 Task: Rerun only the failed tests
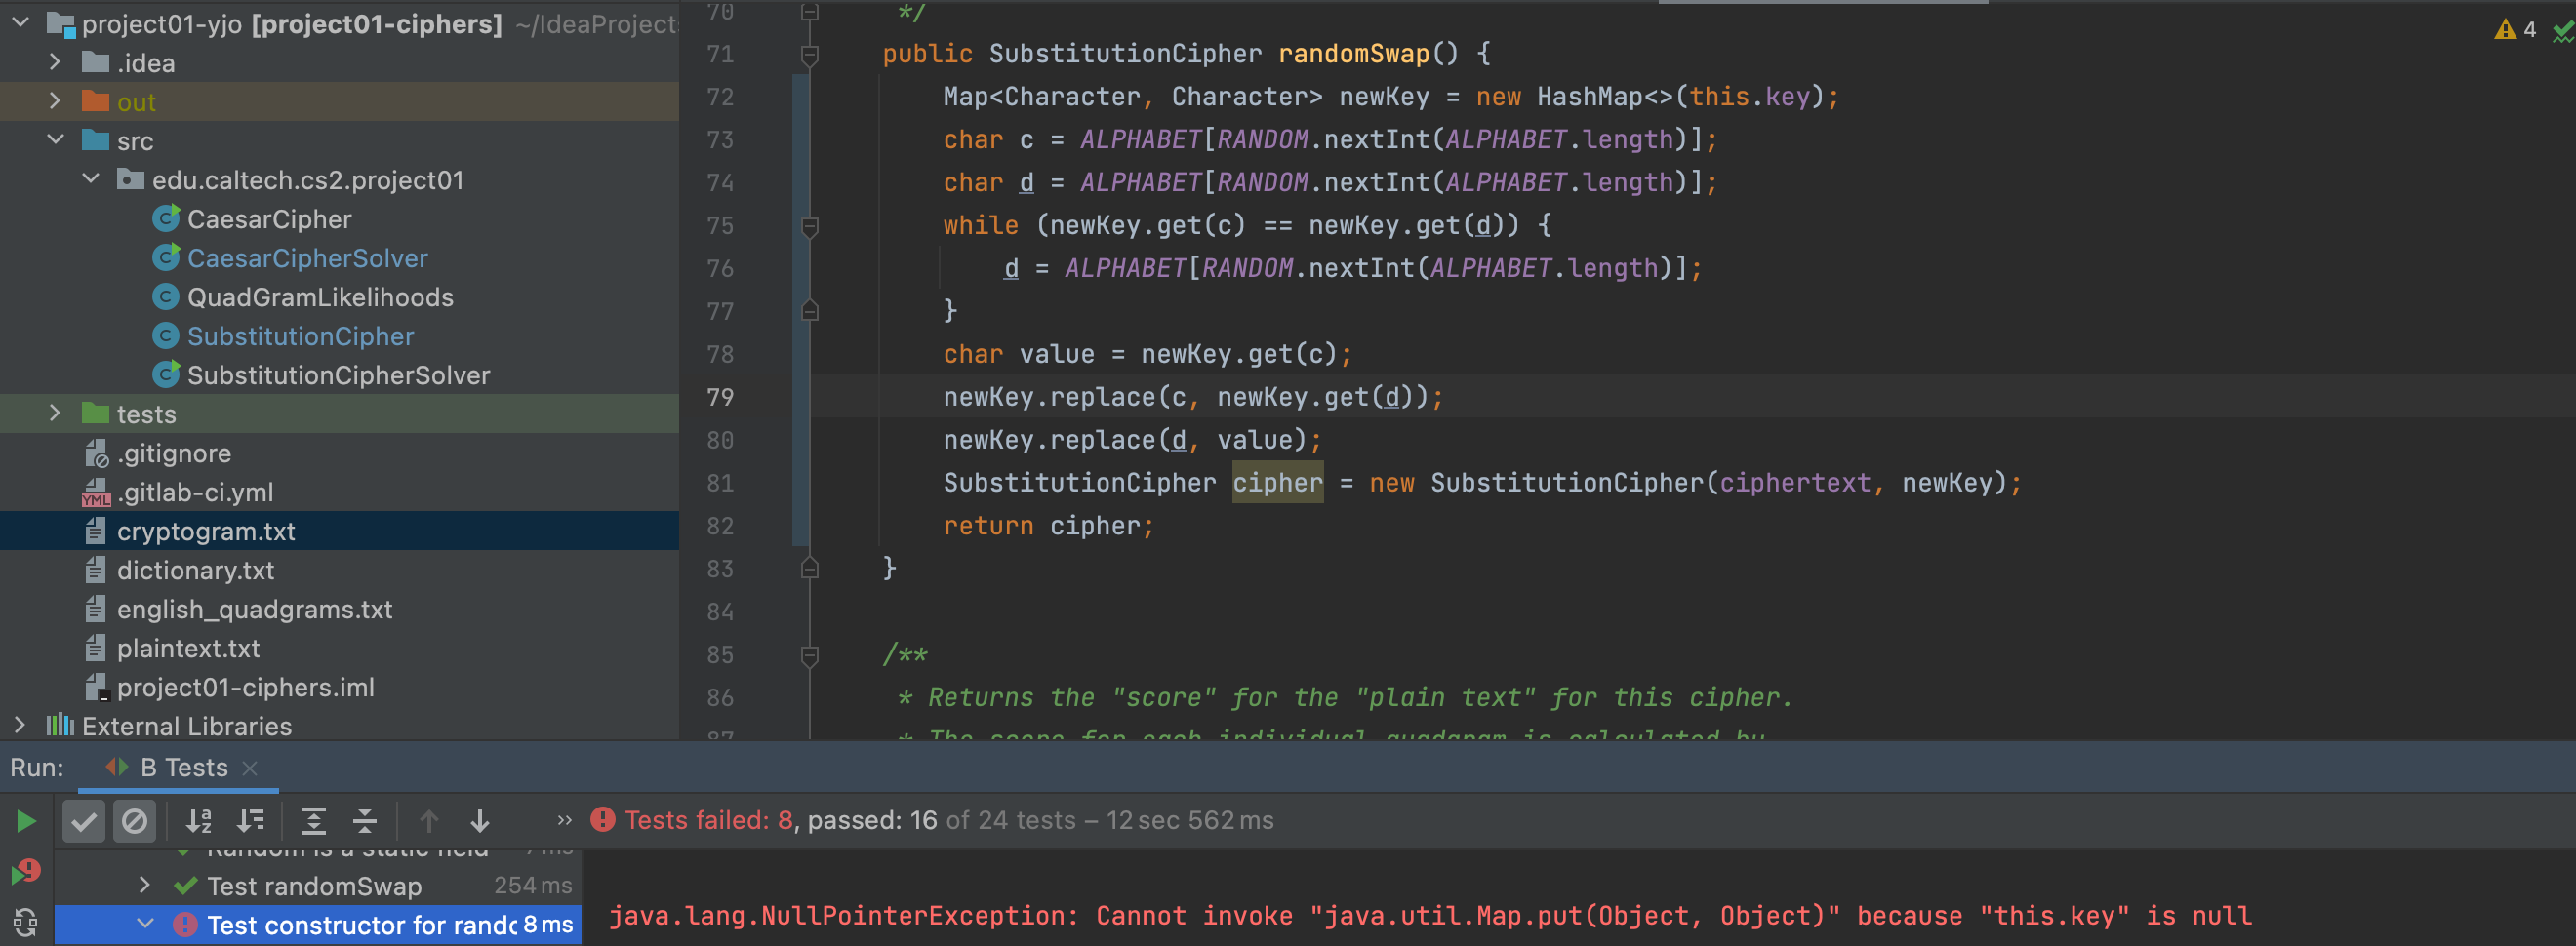point(26,872)
